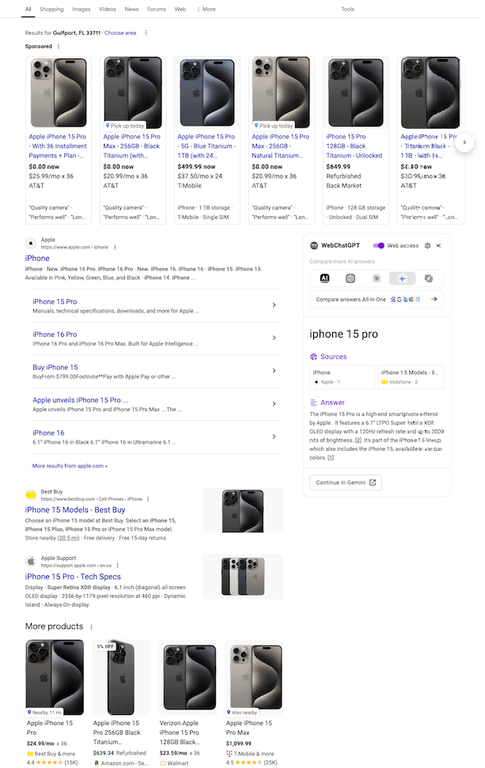Click the Choose area link
Screen dimensions: 485x768
(120, 33)
